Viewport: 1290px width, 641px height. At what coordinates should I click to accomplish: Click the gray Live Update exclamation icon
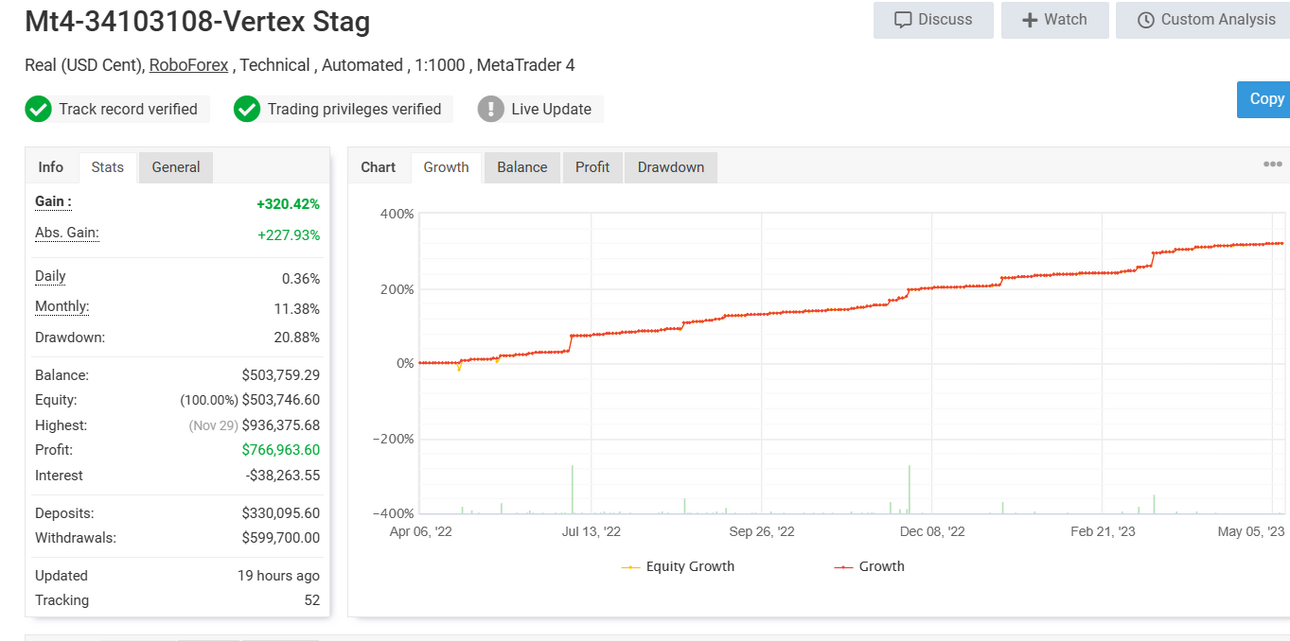coord(490,109)
